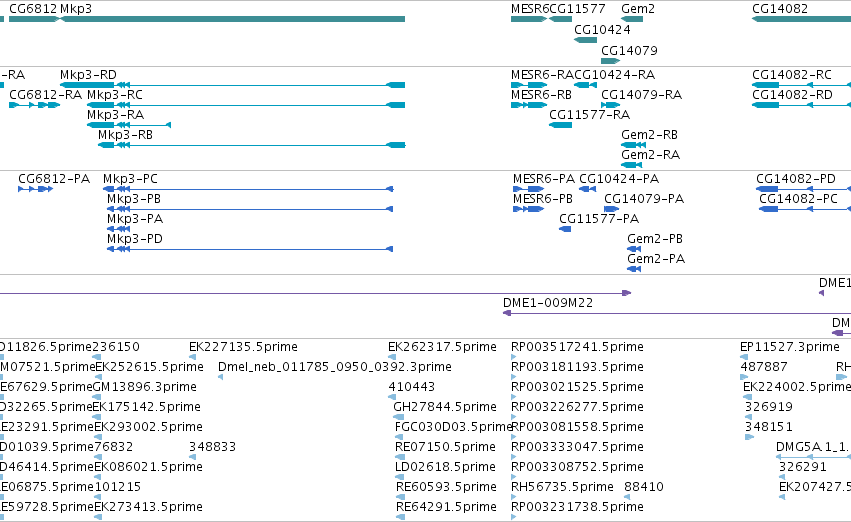Viewport: 851px width, 522px height.
Task: Click the CG10424 gene label in the top track
Action: (602, 30)
